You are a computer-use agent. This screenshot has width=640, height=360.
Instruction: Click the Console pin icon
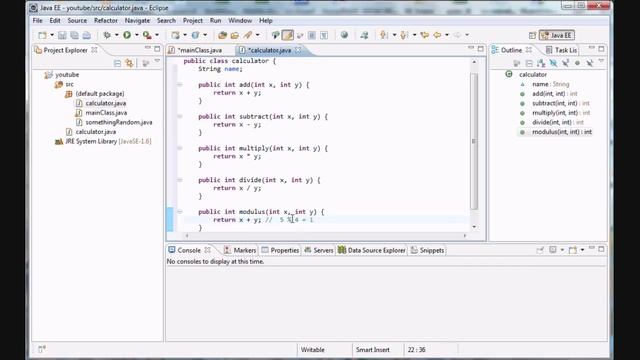[x=540, y=250]
